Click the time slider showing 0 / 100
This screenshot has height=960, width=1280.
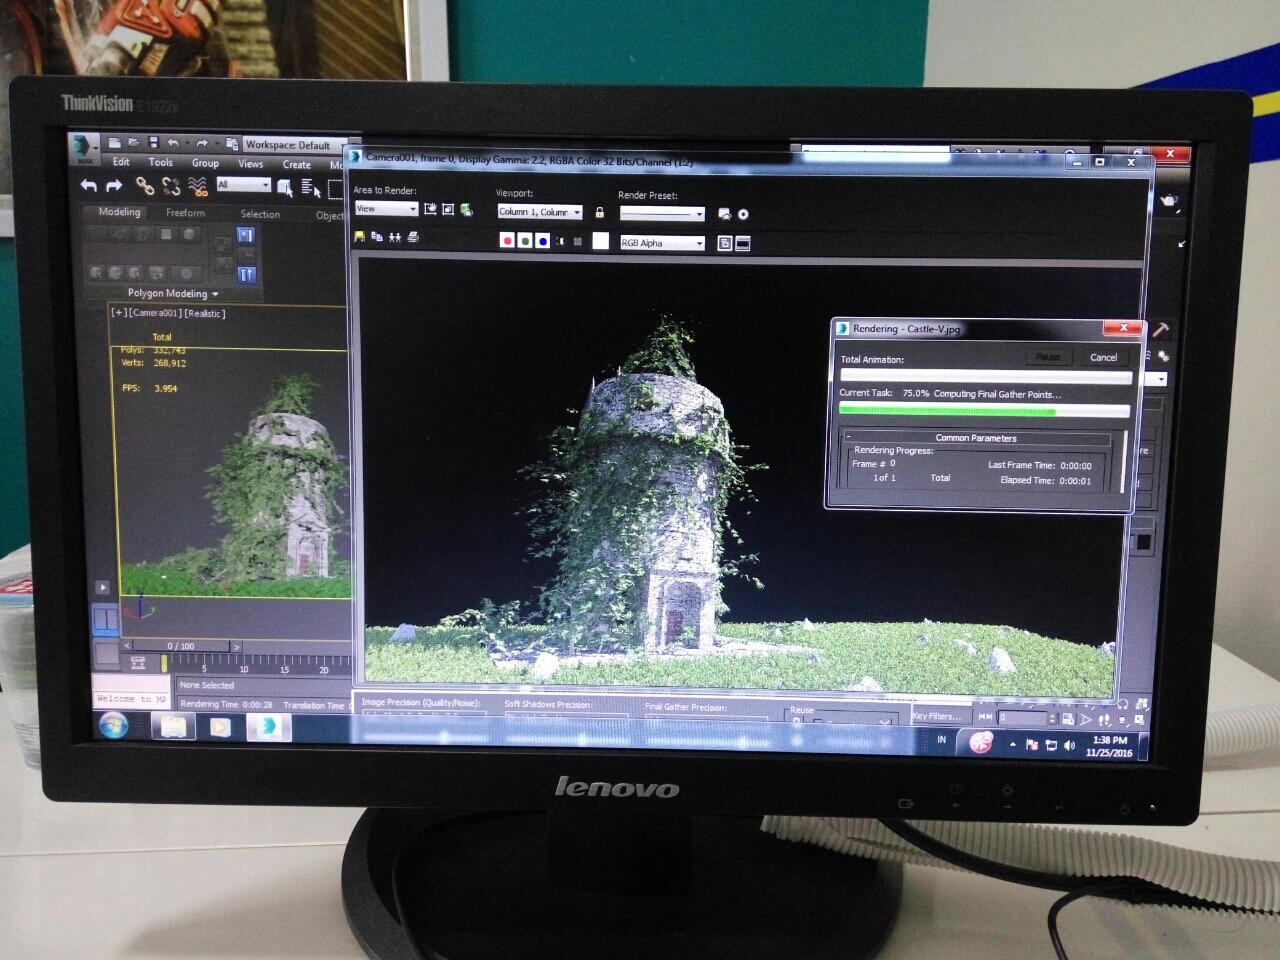click(181, 646)
